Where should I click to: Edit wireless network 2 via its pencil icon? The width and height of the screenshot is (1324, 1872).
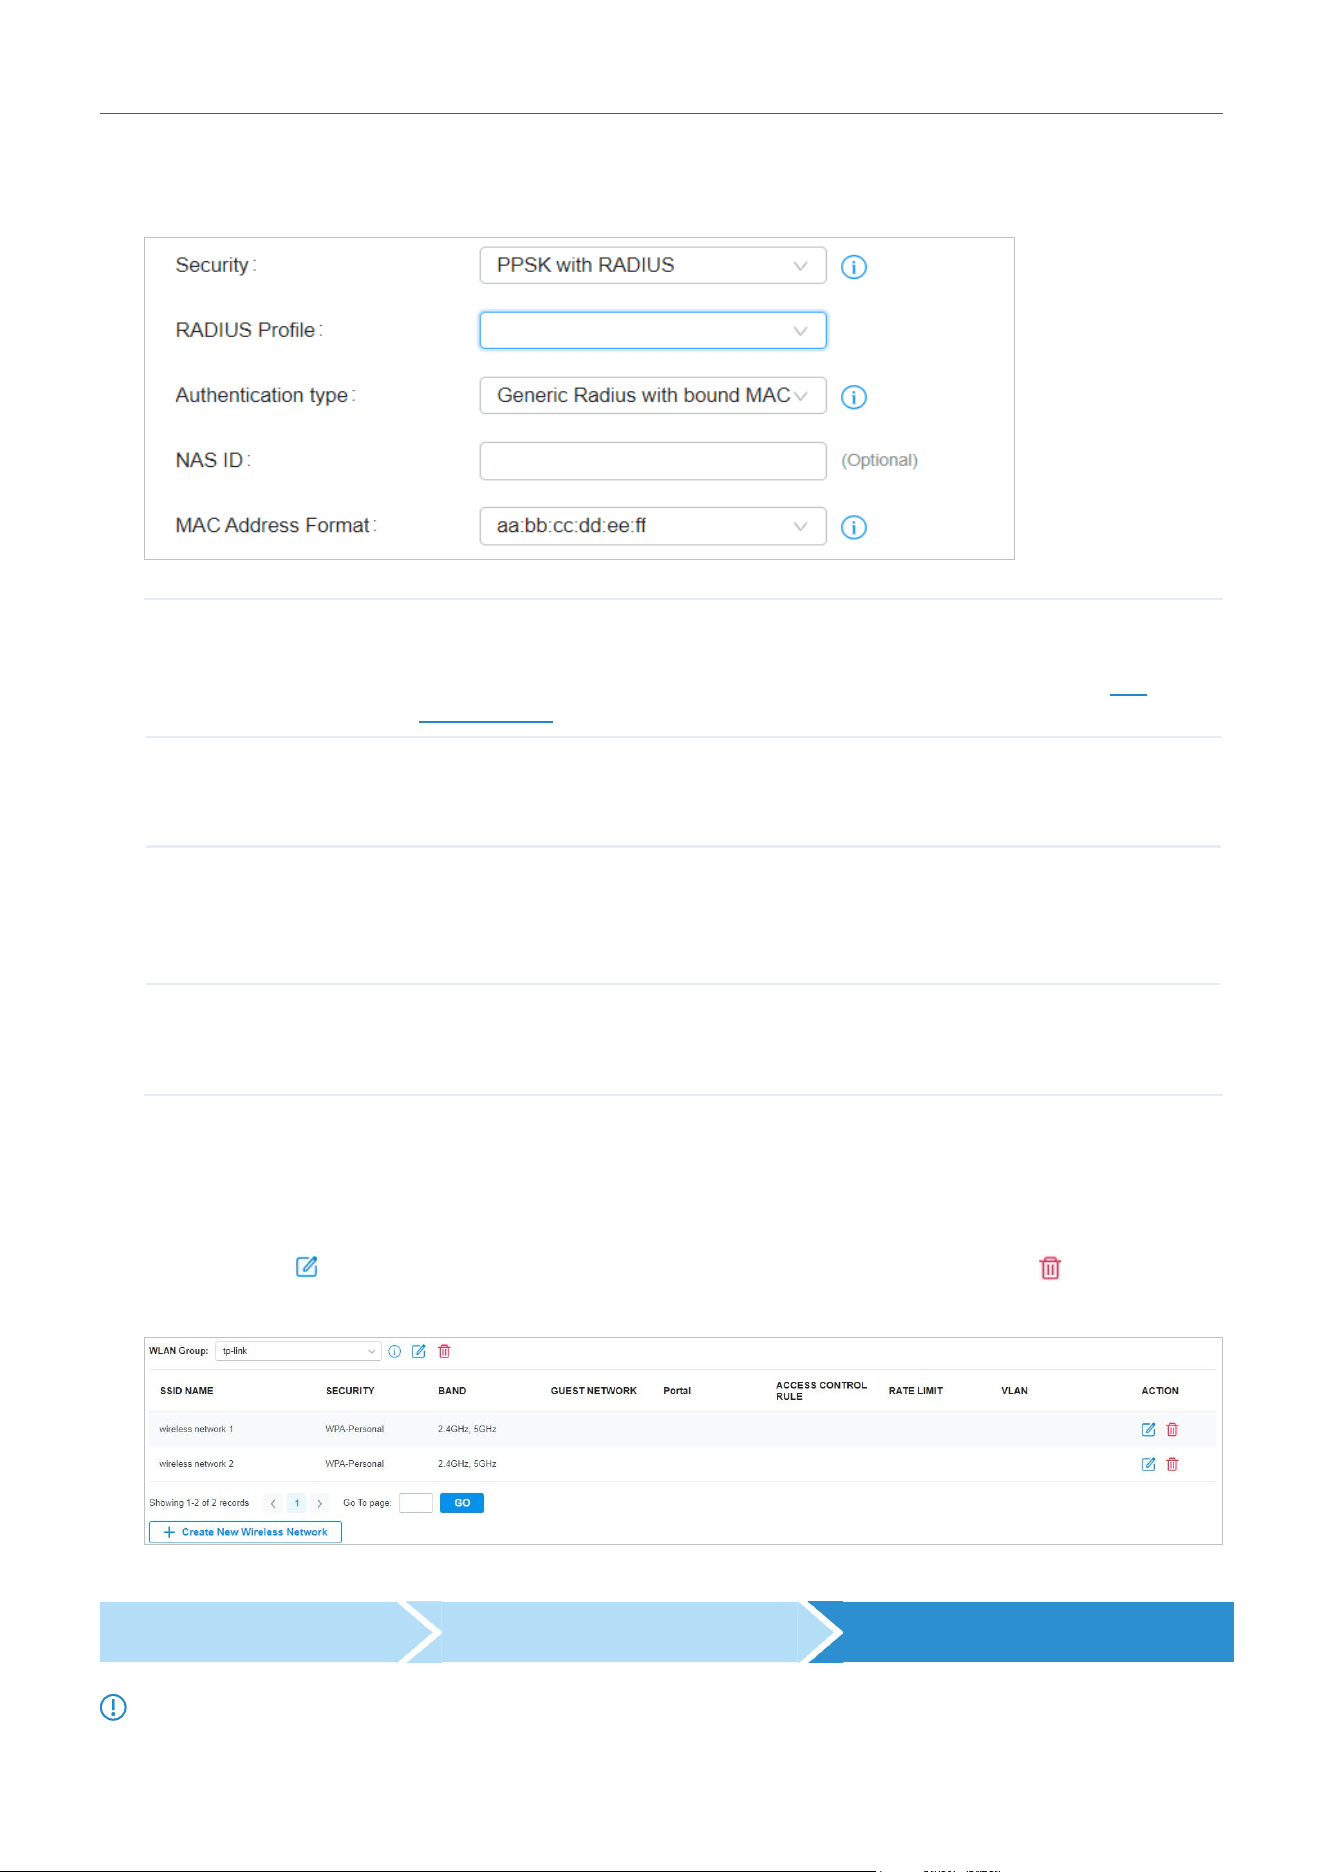click(x=1148, y=1464)
